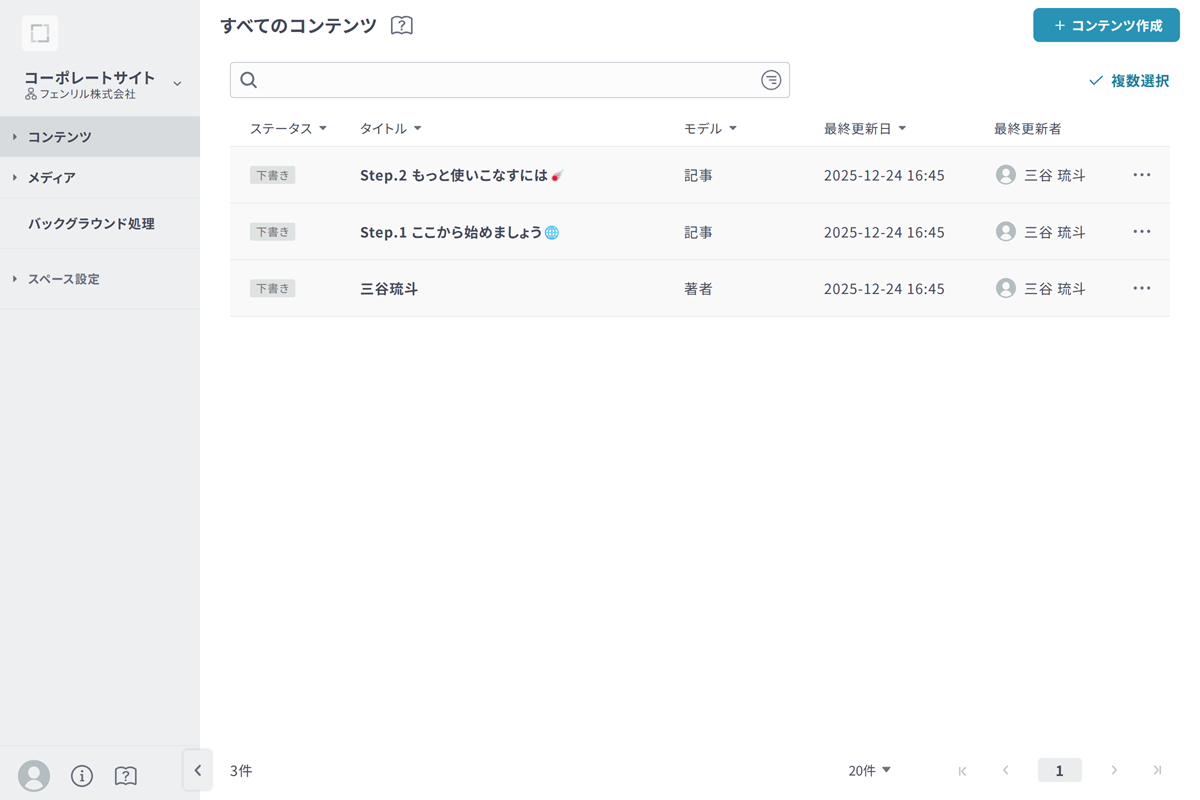Click the filter icon in search bar
The image size is (1200, 800).
[x=770, y=80]
